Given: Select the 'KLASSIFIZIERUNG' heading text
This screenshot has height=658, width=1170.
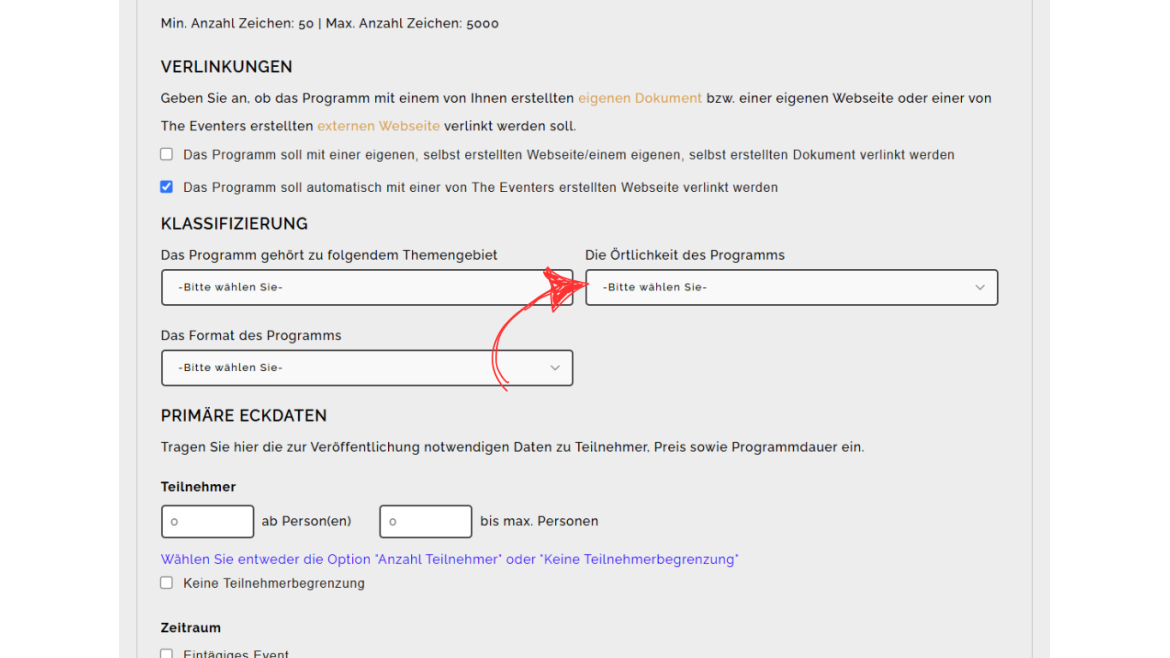Looking at the screenshot, I should [234, 224].
